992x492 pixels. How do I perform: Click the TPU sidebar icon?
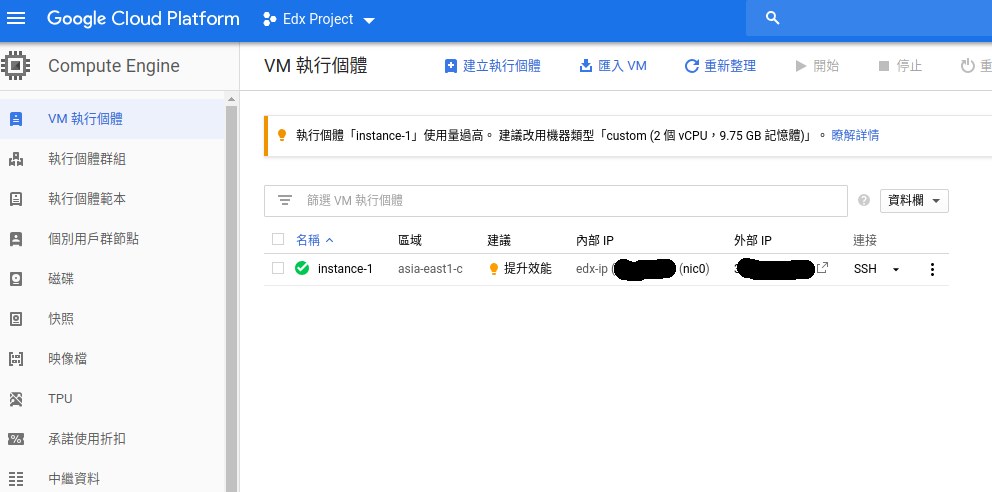pos(16,399)
